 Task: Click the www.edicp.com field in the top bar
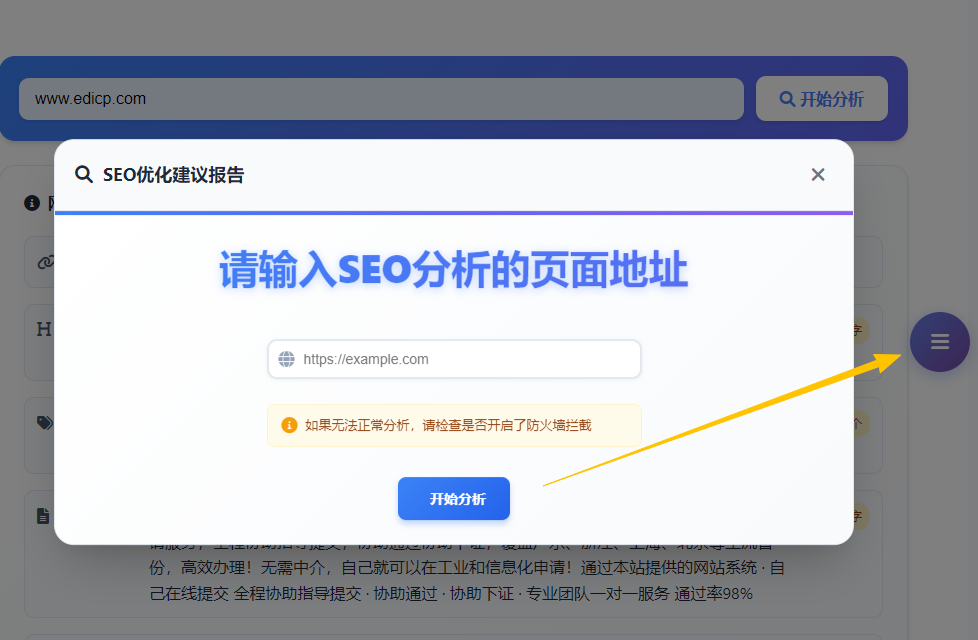(x=380, y=99)
